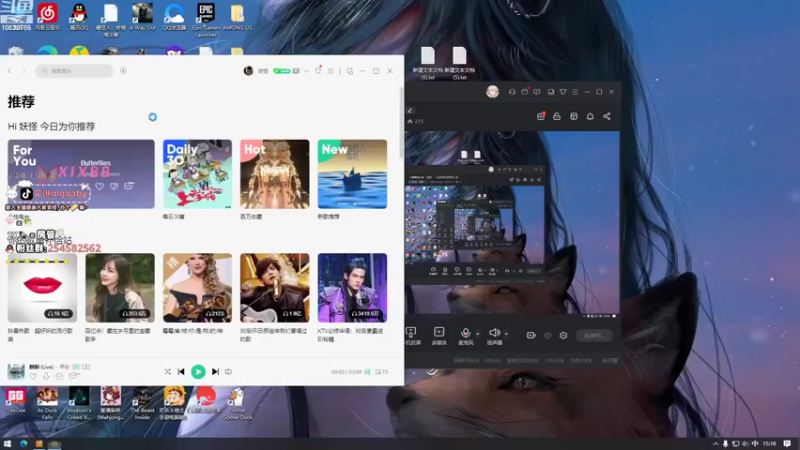Viewport: 800px width, 450px height.
Task: Open the play queue with 73 songs
Action: coord(382,372)
